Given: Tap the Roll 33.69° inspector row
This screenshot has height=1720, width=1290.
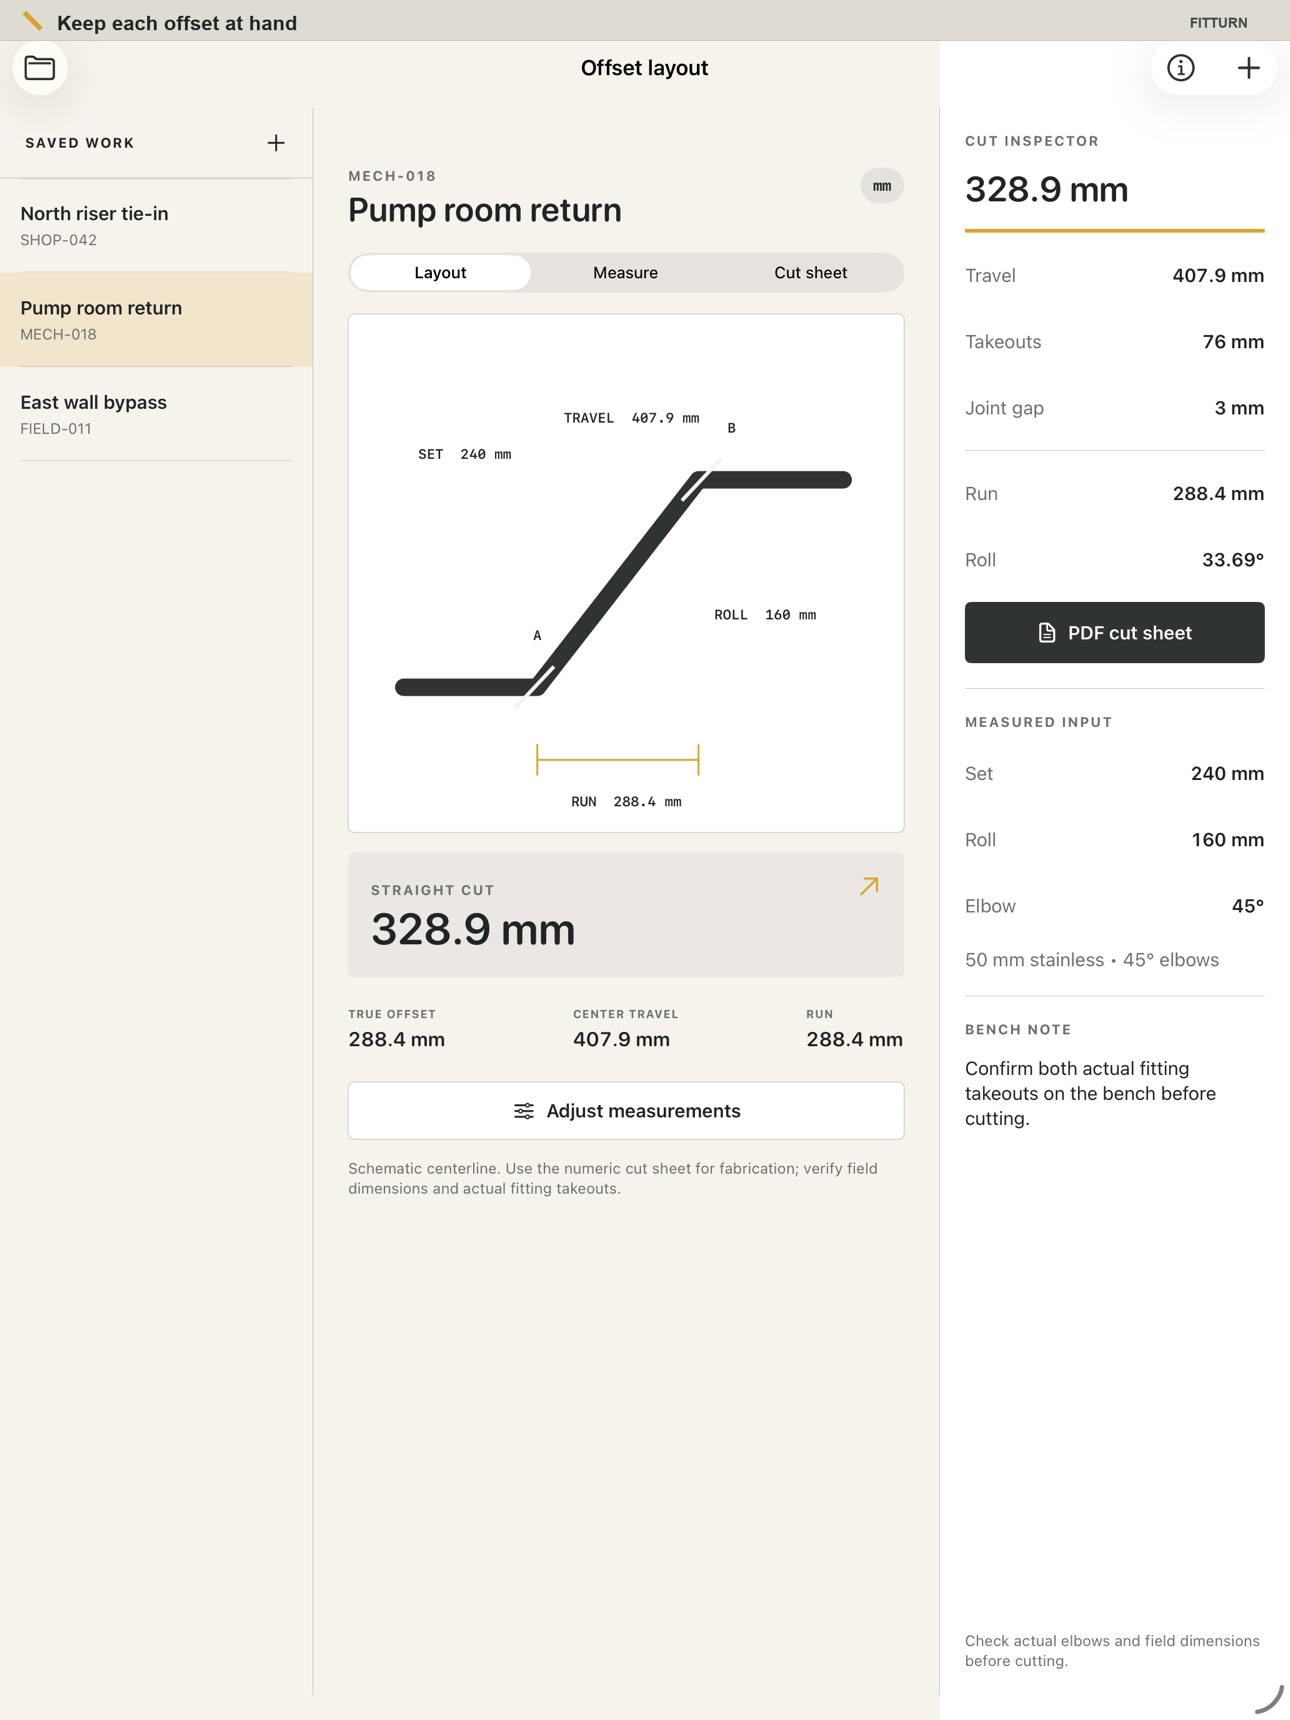Looking at the screenshot, I should (1114, 560).
